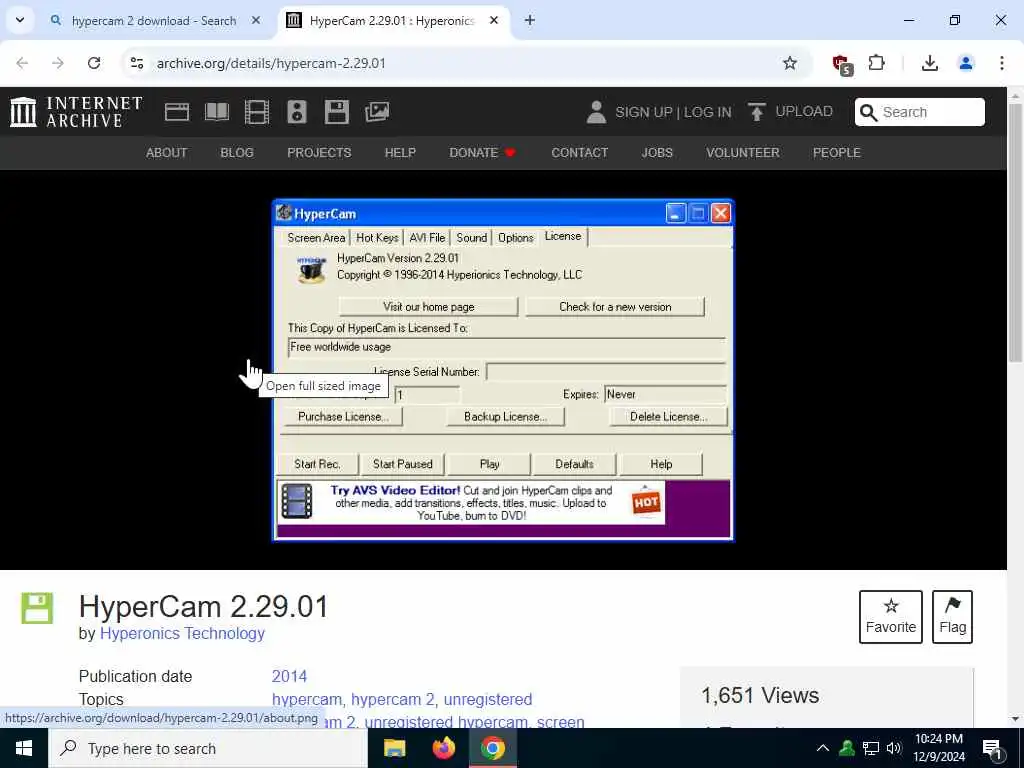Click the address bar URL

point(271,63)
